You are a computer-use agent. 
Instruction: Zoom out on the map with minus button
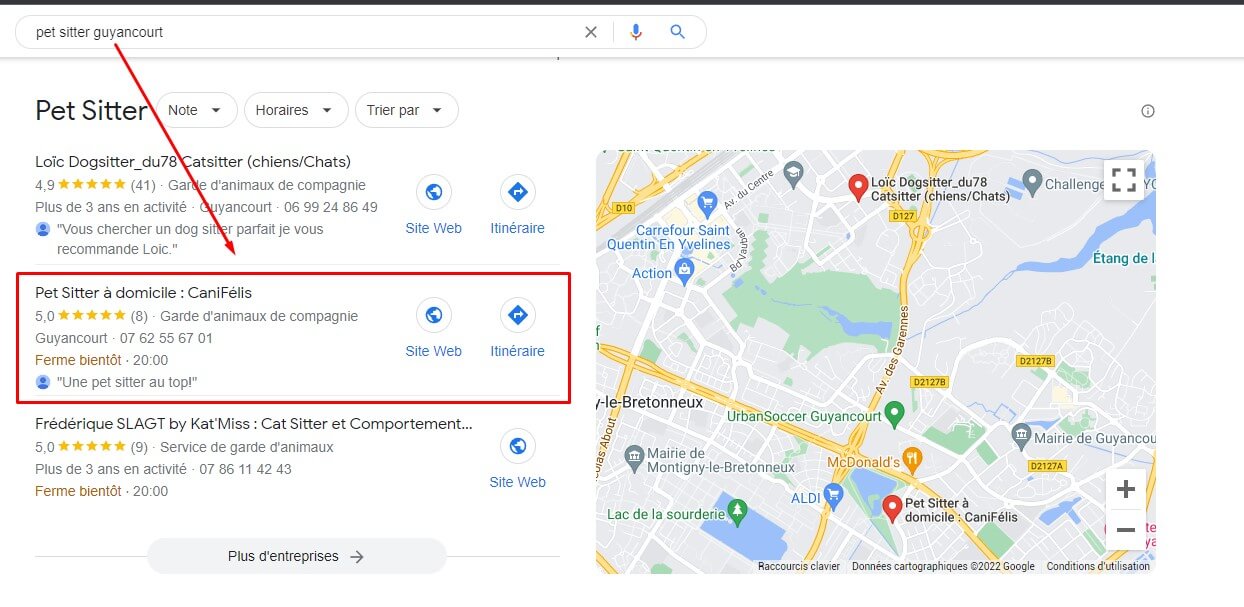(1126, 530)
